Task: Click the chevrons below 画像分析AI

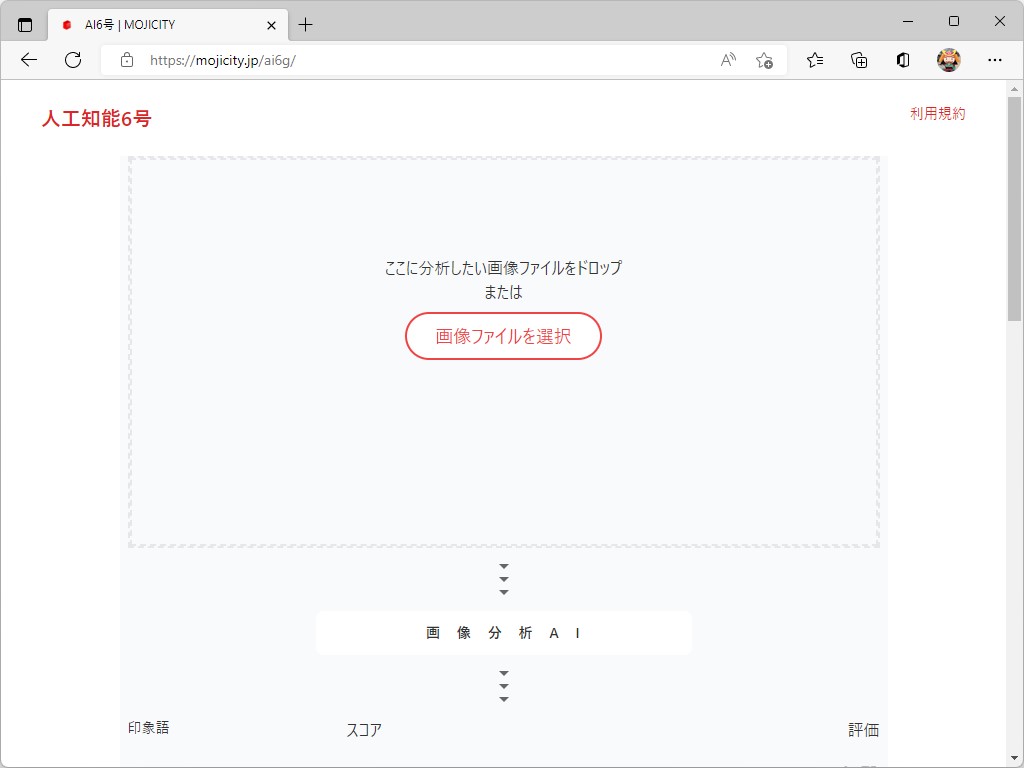Action: (503, 686)
